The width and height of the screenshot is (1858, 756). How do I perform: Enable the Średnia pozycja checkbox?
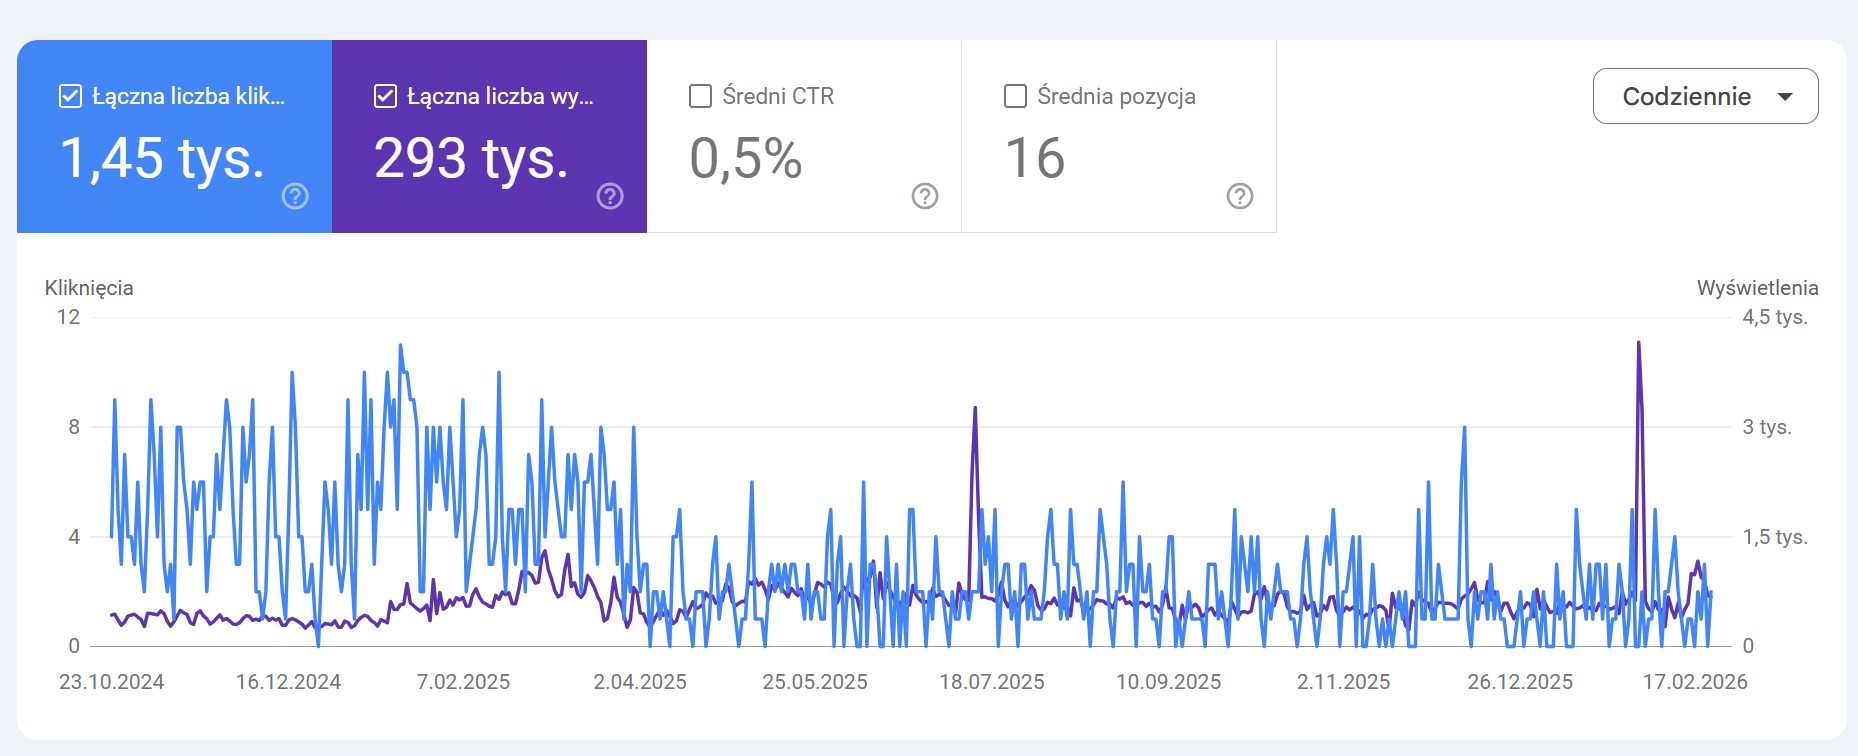click(x=1015, y=96)
